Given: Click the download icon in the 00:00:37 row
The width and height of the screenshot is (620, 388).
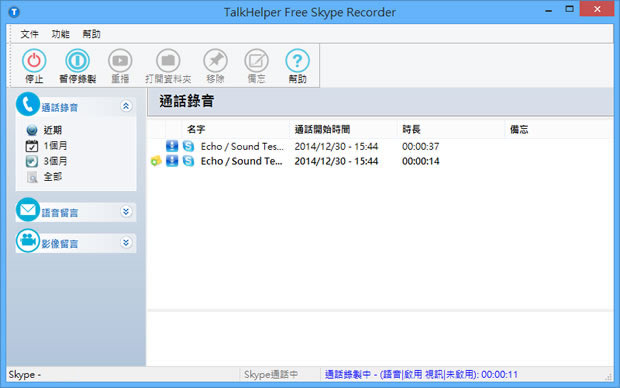Looking at the screenshot, I should click(x=172, y=146).
